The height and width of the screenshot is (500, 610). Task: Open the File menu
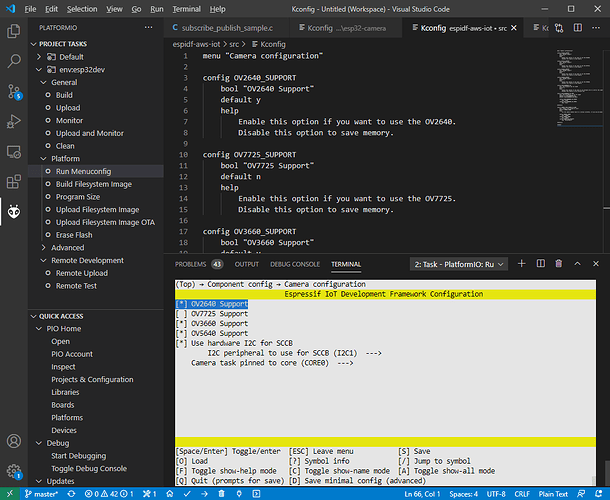(30, 9)
